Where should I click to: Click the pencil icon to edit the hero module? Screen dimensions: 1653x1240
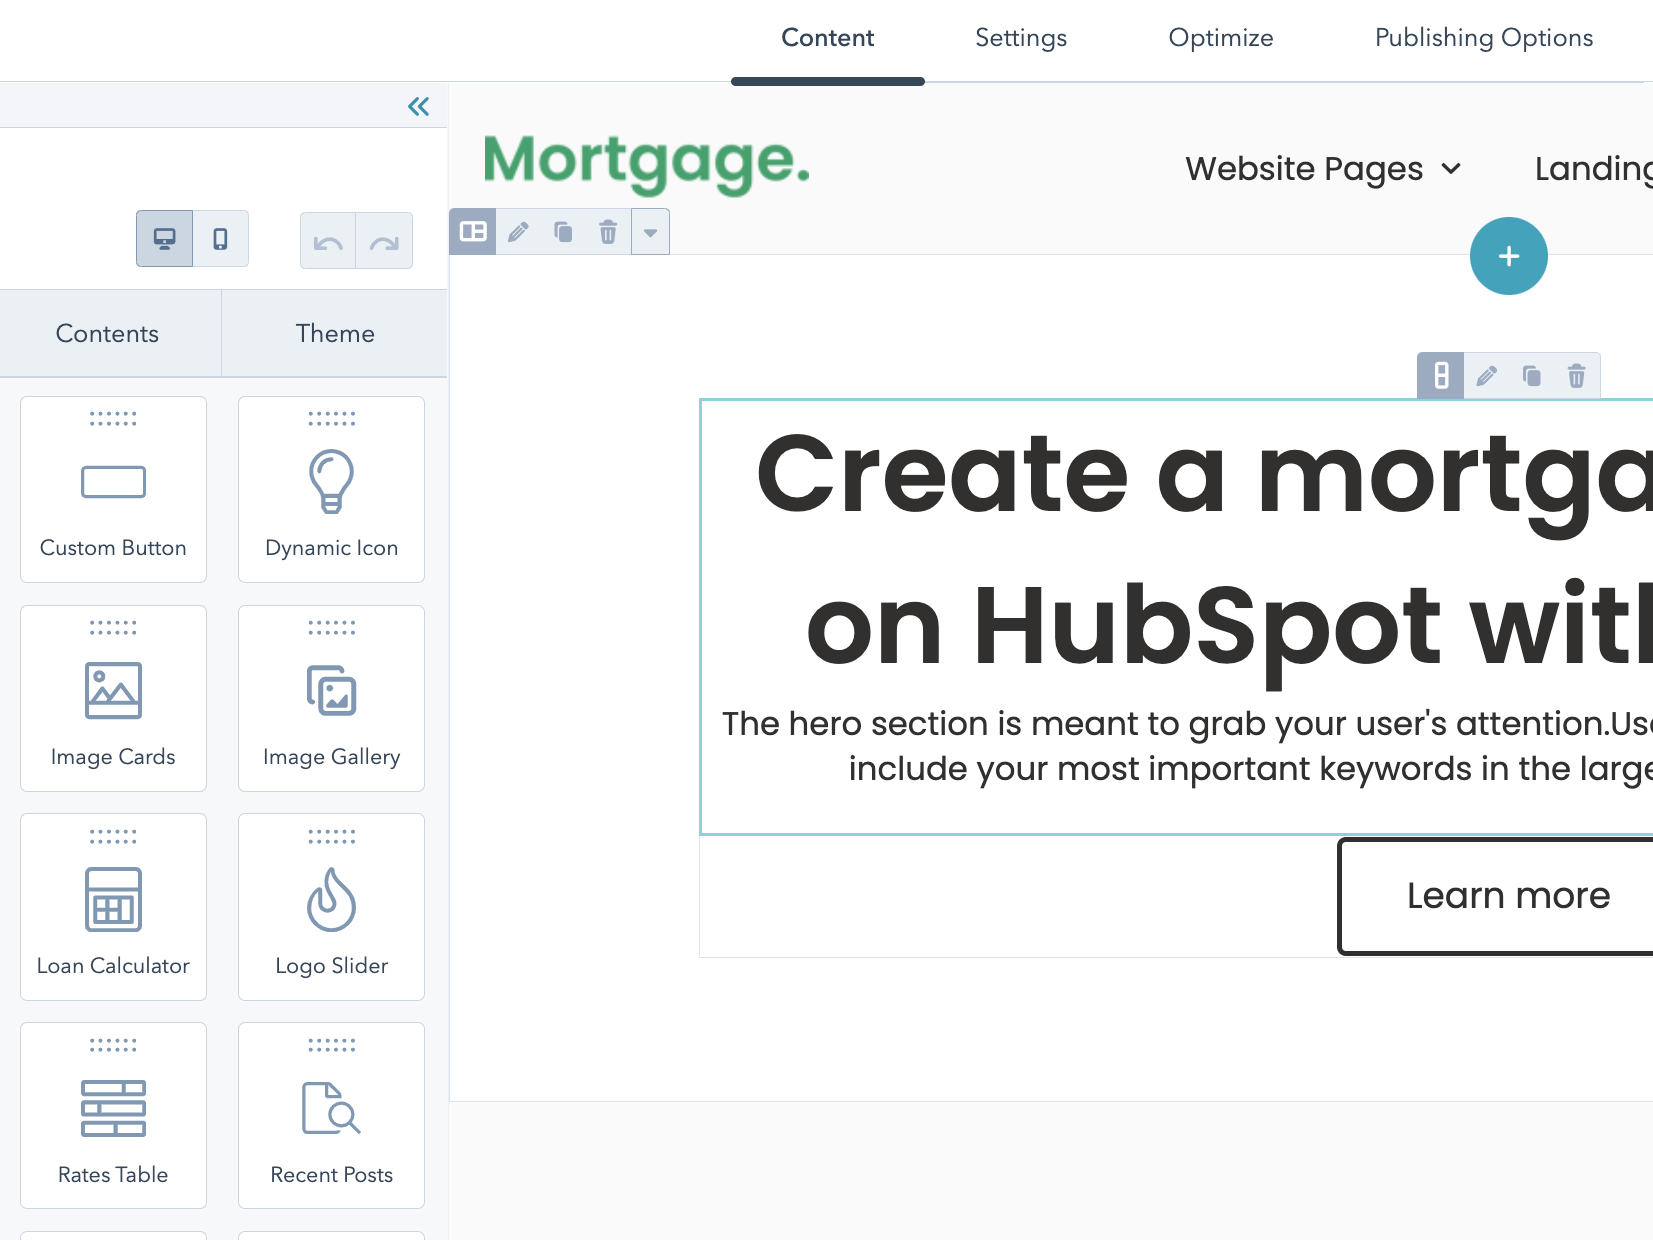(1487, 376)
